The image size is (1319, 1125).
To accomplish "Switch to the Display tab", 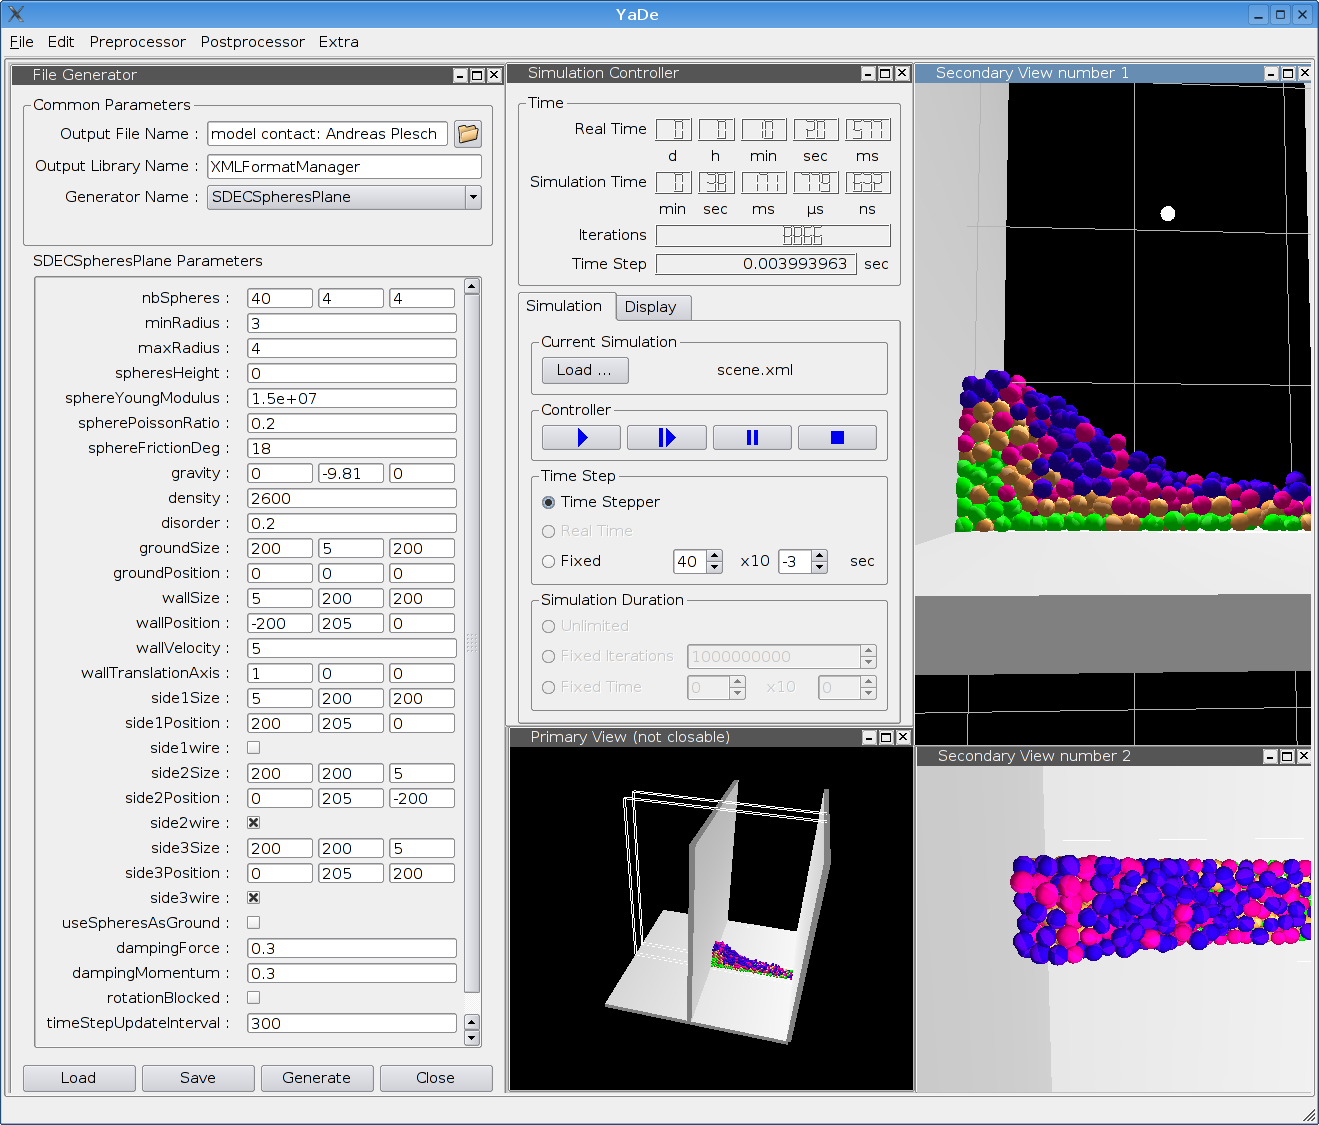I will click(x=650, y=307).
